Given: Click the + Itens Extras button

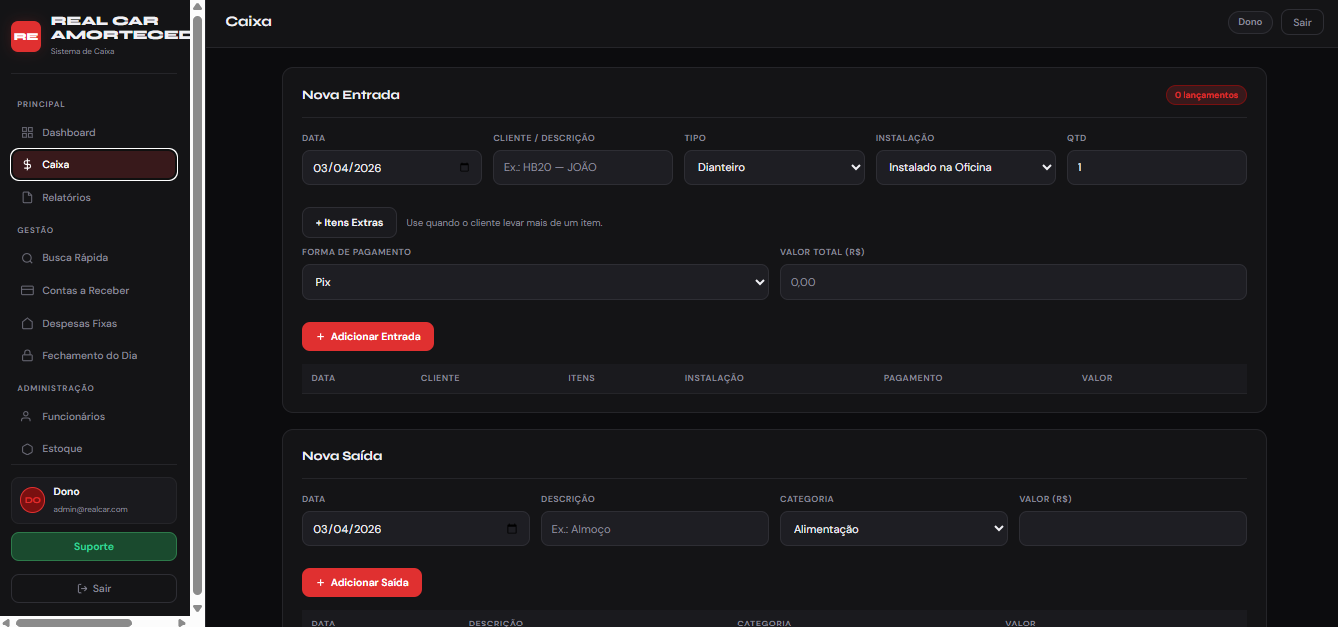Looking at the screenshot, I should click(349, 223).
